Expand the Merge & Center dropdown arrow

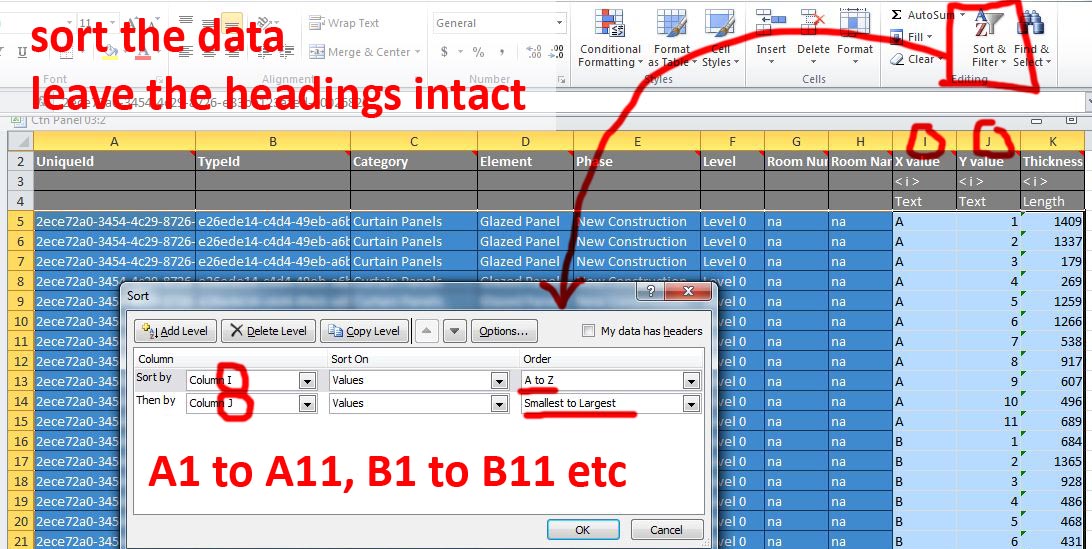pos(417,52)
